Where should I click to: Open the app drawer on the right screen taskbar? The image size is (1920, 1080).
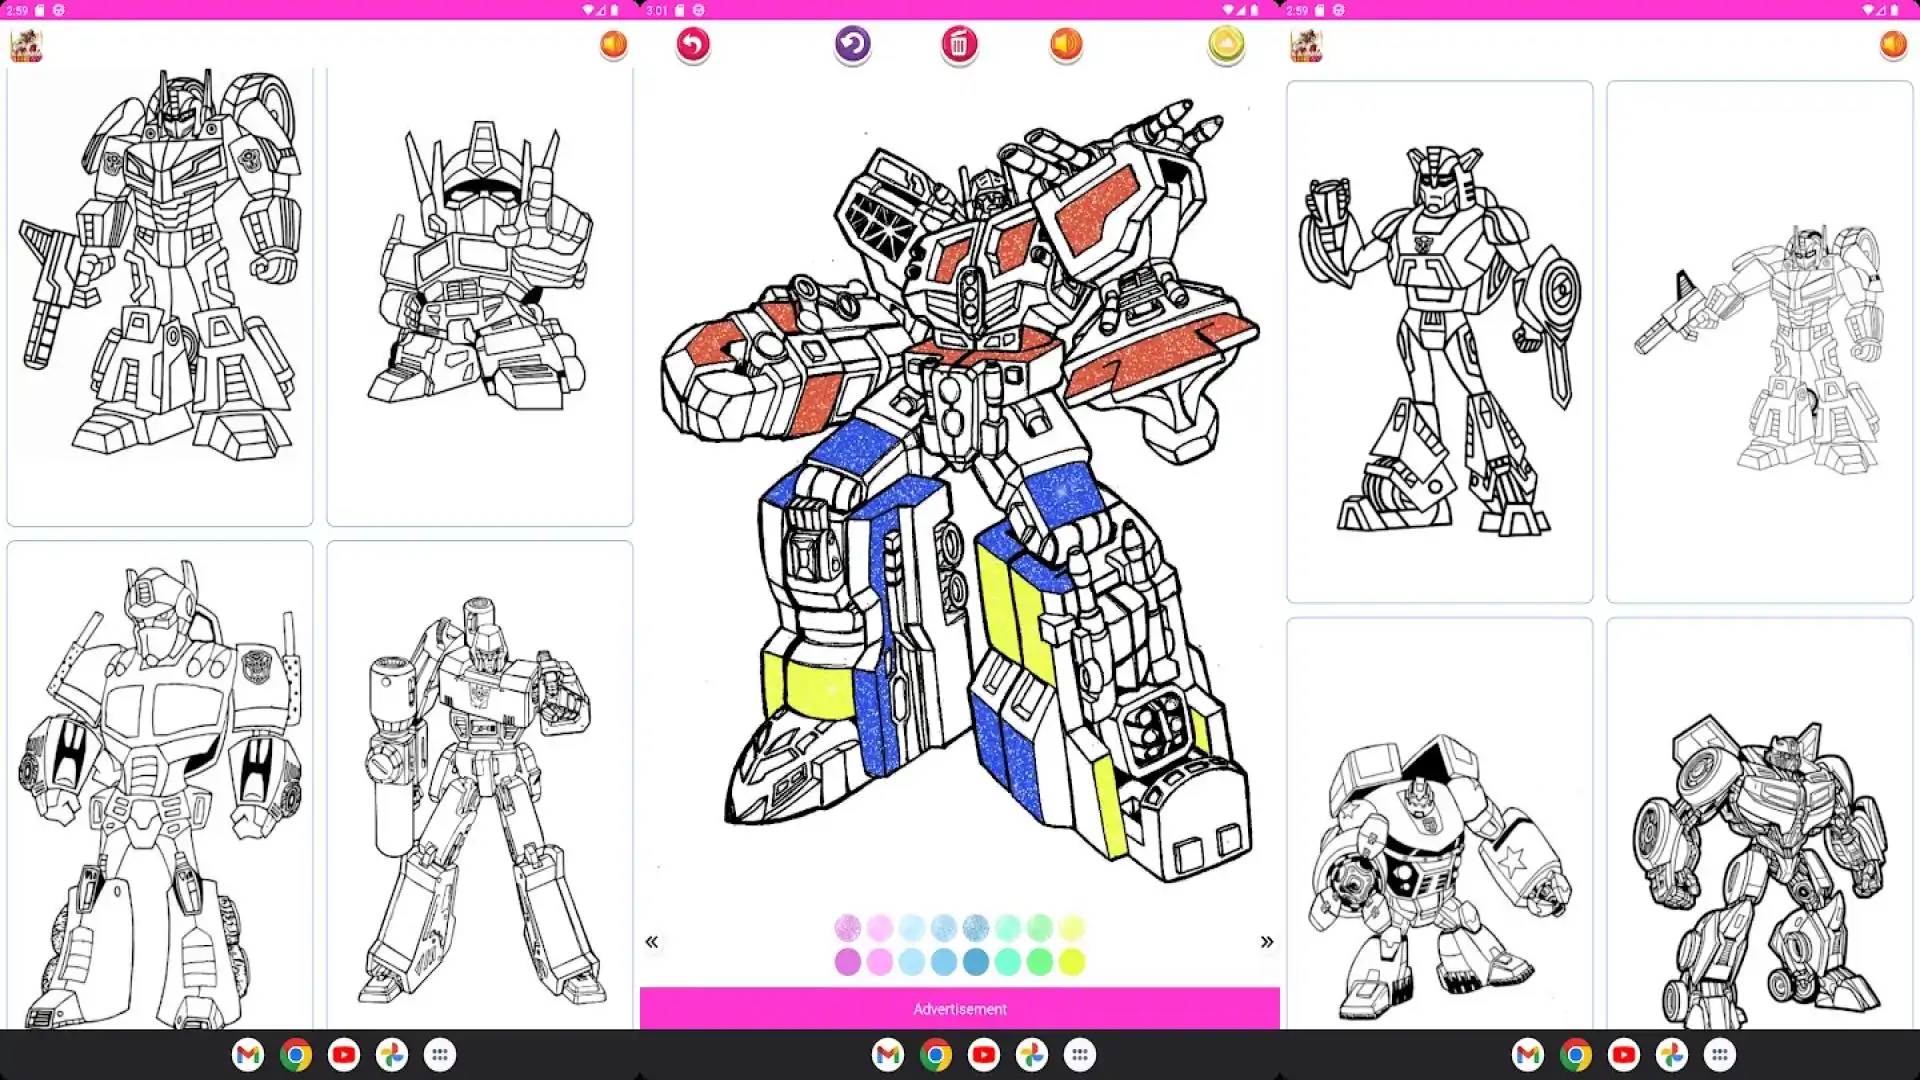click(1720, 1055)
